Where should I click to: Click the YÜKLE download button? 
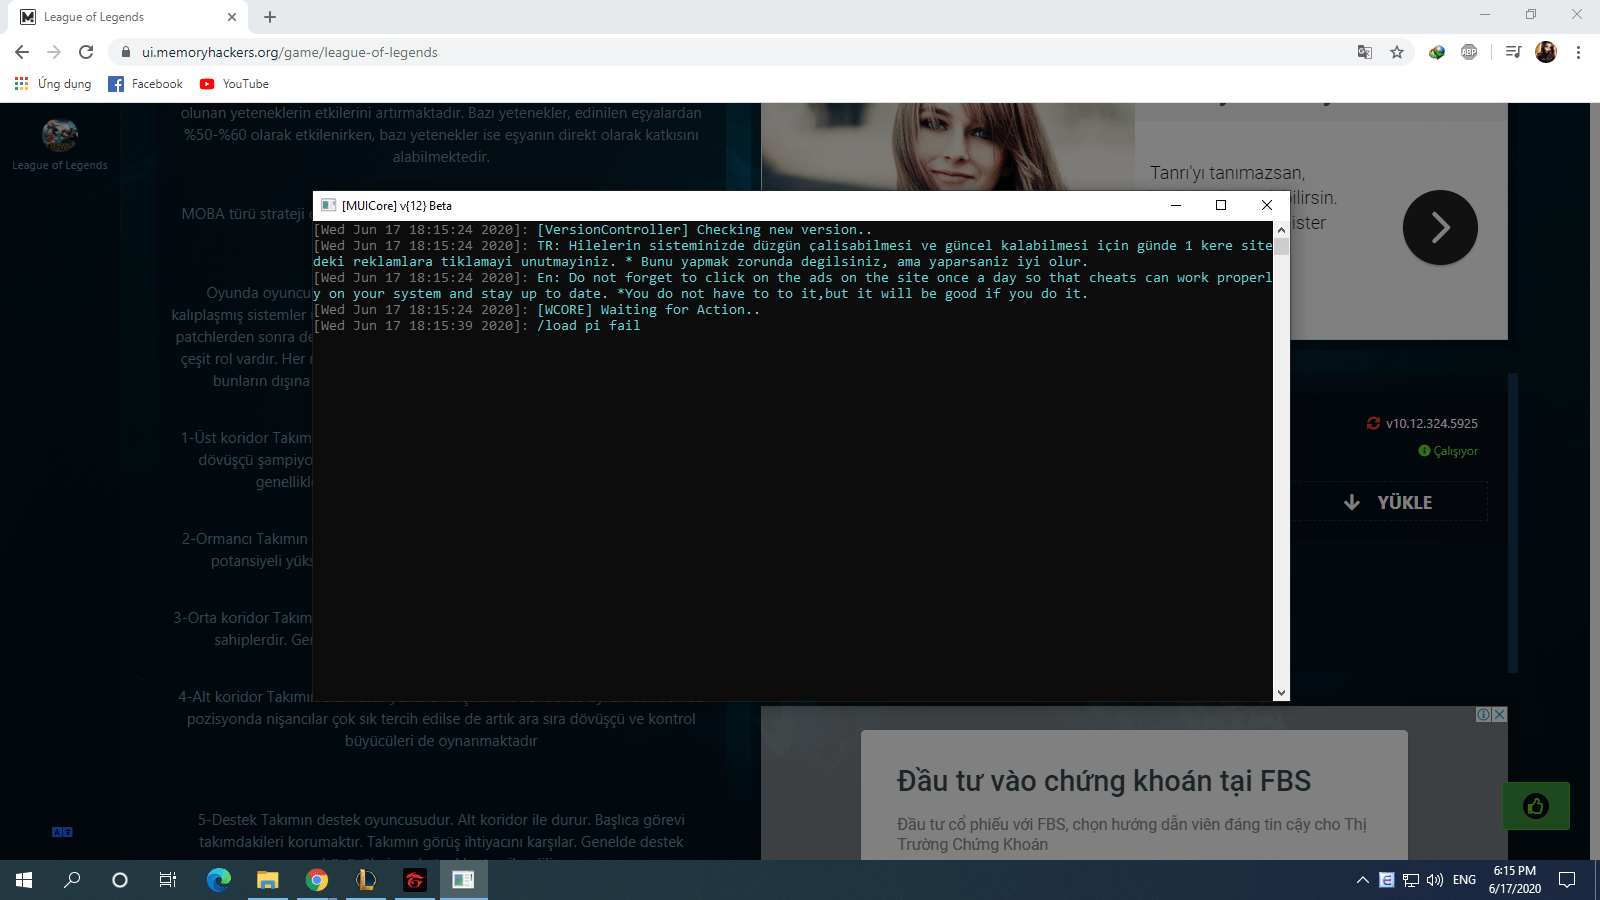tap(1387, 502)
